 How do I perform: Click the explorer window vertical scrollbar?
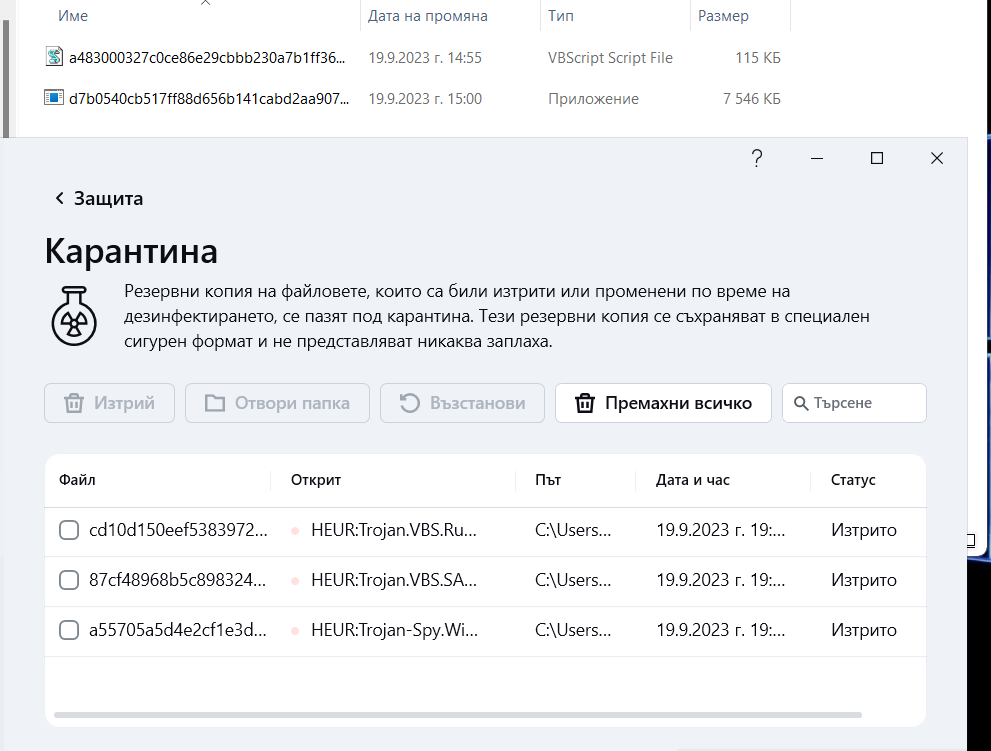[x=6, y=78]
